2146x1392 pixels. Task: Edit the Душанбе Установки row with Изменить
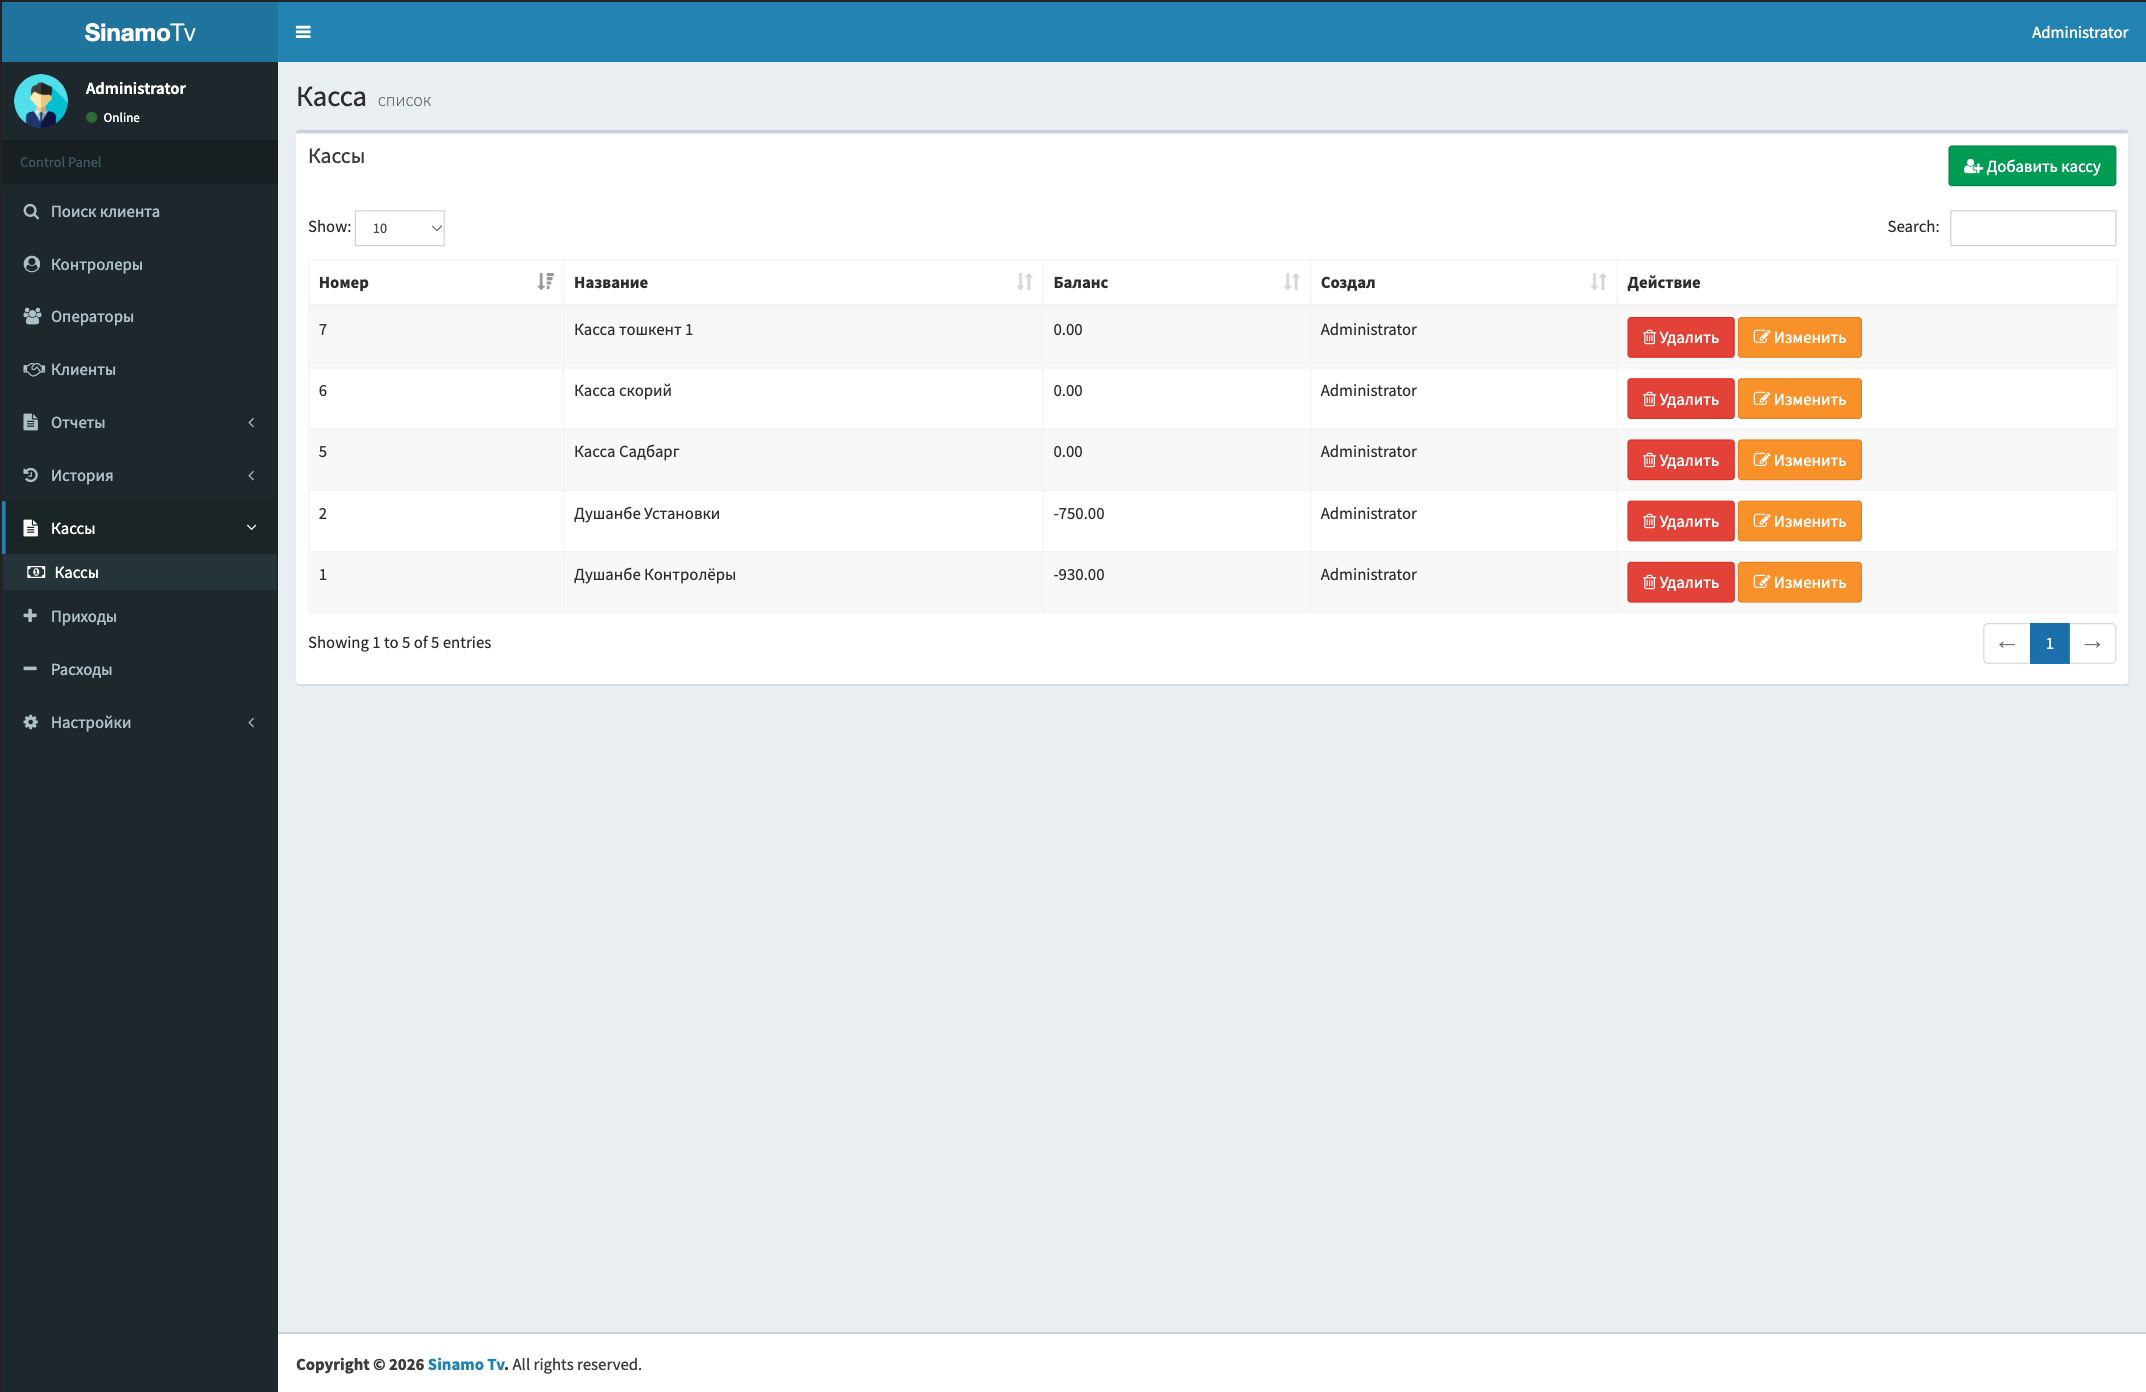pyautogui.click(x=1799, y=521)
